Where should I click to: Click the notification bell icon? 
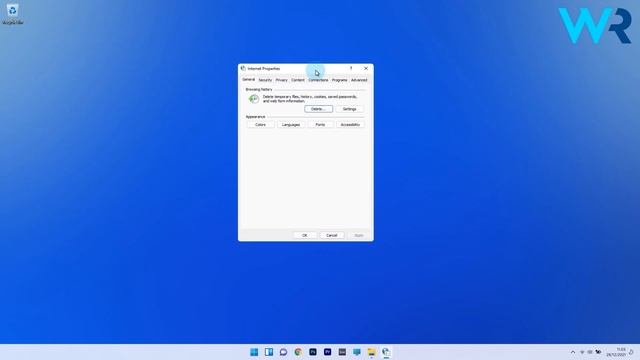click(x=631, y=352)
